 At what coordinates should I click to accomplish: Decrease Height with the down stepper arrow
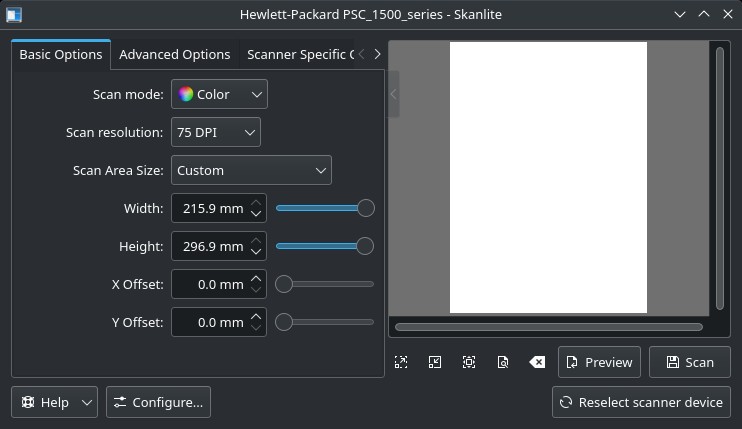point(256,252)
